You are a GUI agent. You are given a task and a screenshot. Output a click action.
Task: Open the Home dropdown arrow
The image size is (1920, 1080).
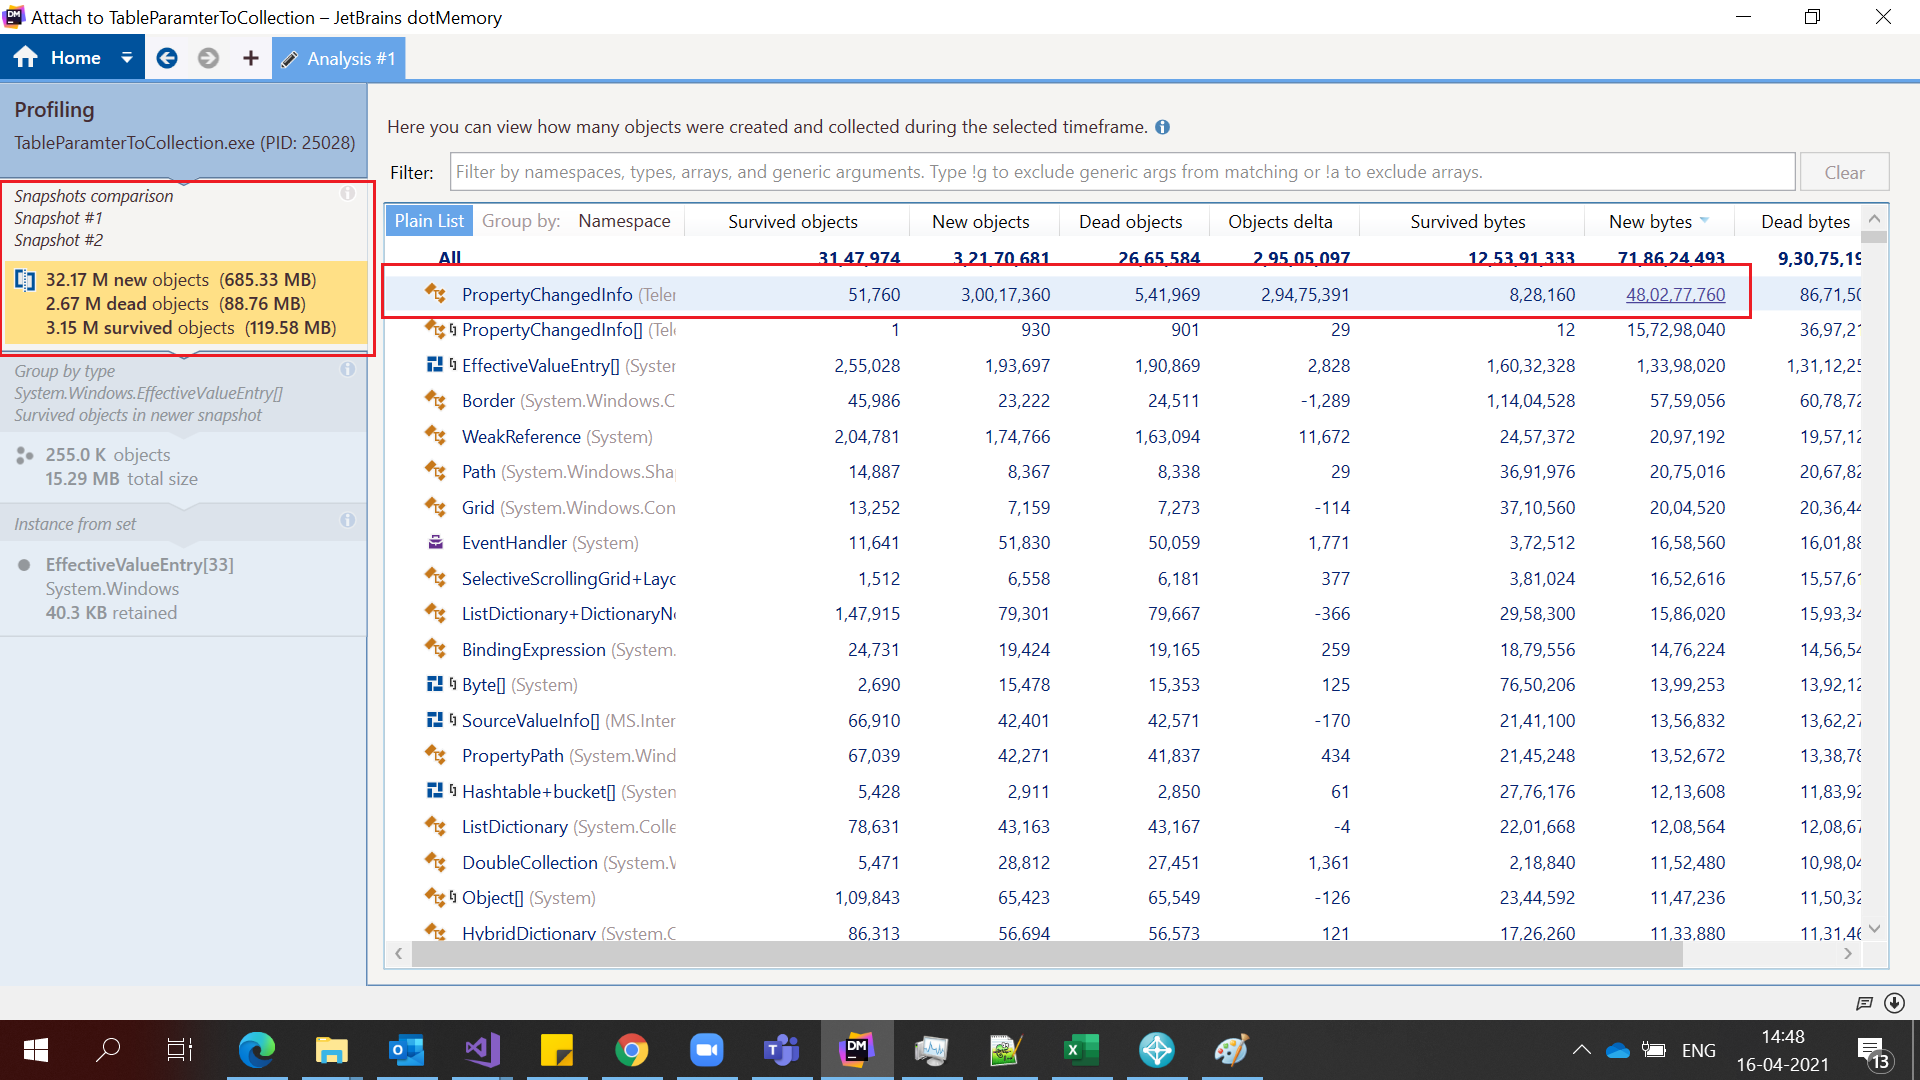[127, 58]
